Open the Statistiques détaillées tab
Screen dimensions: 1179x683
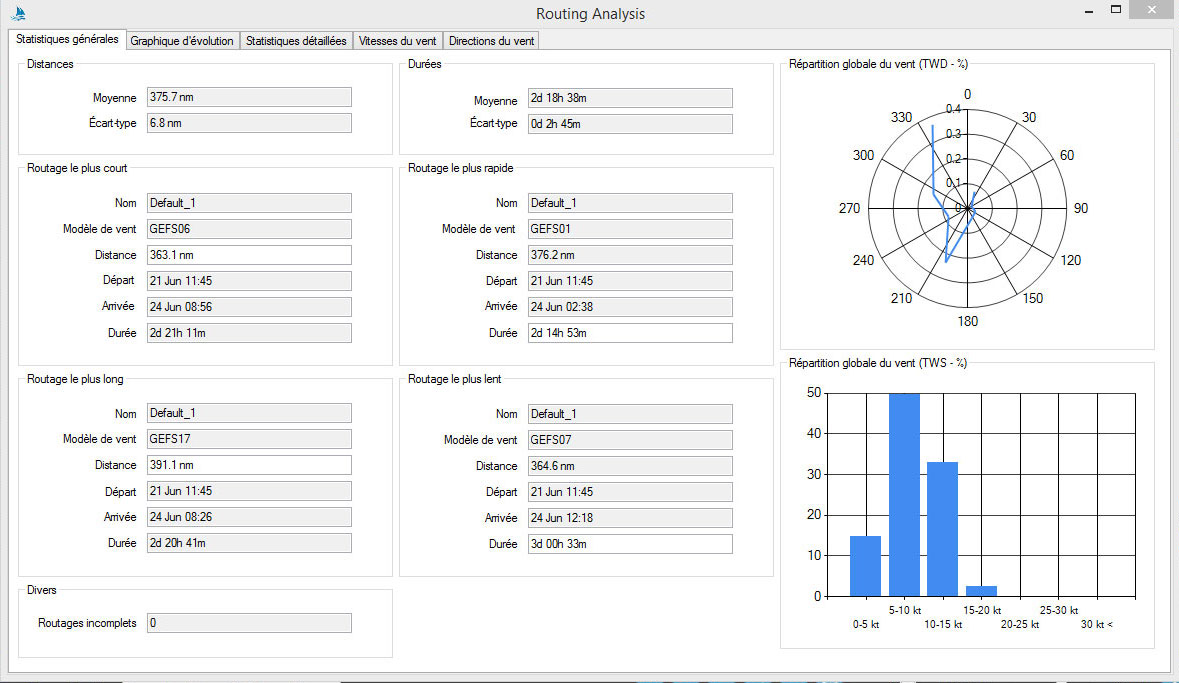click(x=296, y=41)
